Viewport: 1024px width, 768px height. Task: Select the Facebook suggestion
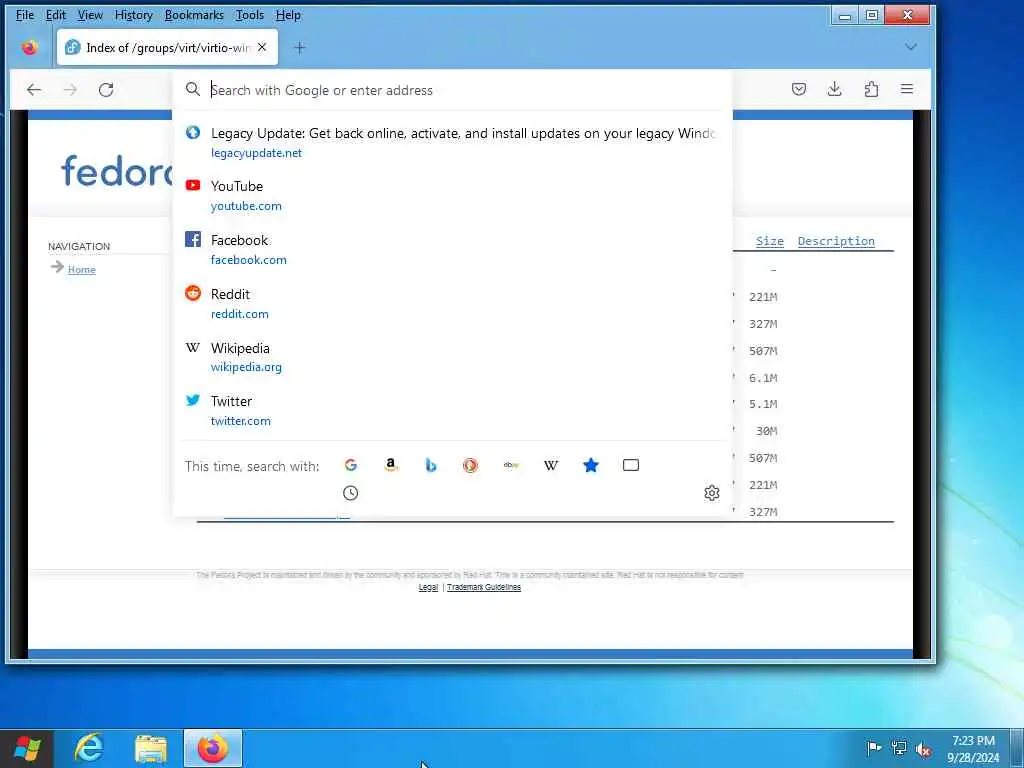click(x=452, y=249)
